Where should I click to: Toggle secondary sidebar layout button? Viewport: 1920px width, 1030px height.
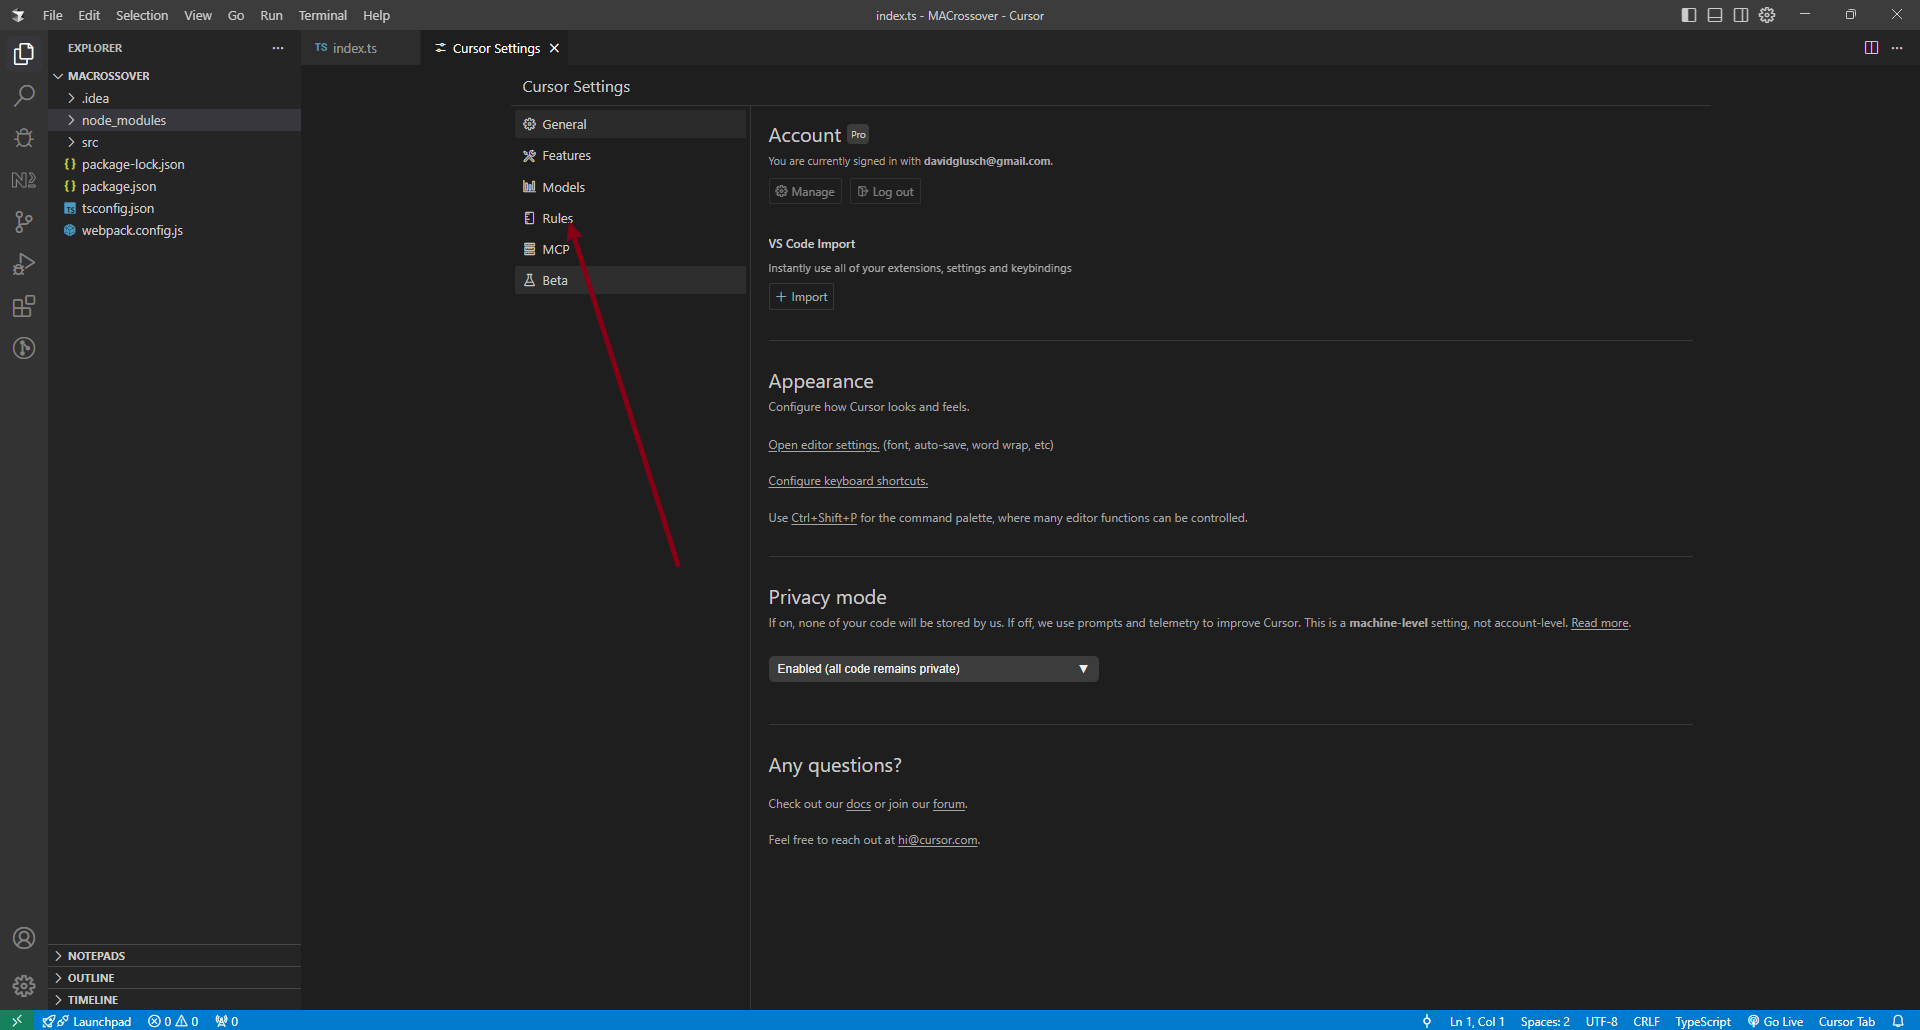point(1741,15)
